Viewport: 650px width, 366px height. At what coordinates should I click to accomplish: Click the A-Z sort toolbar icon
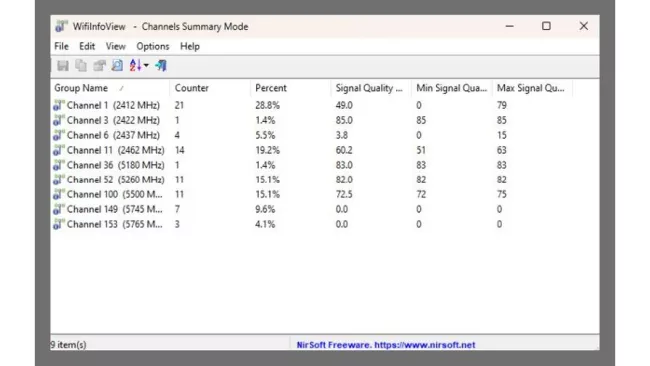[136, 65]
